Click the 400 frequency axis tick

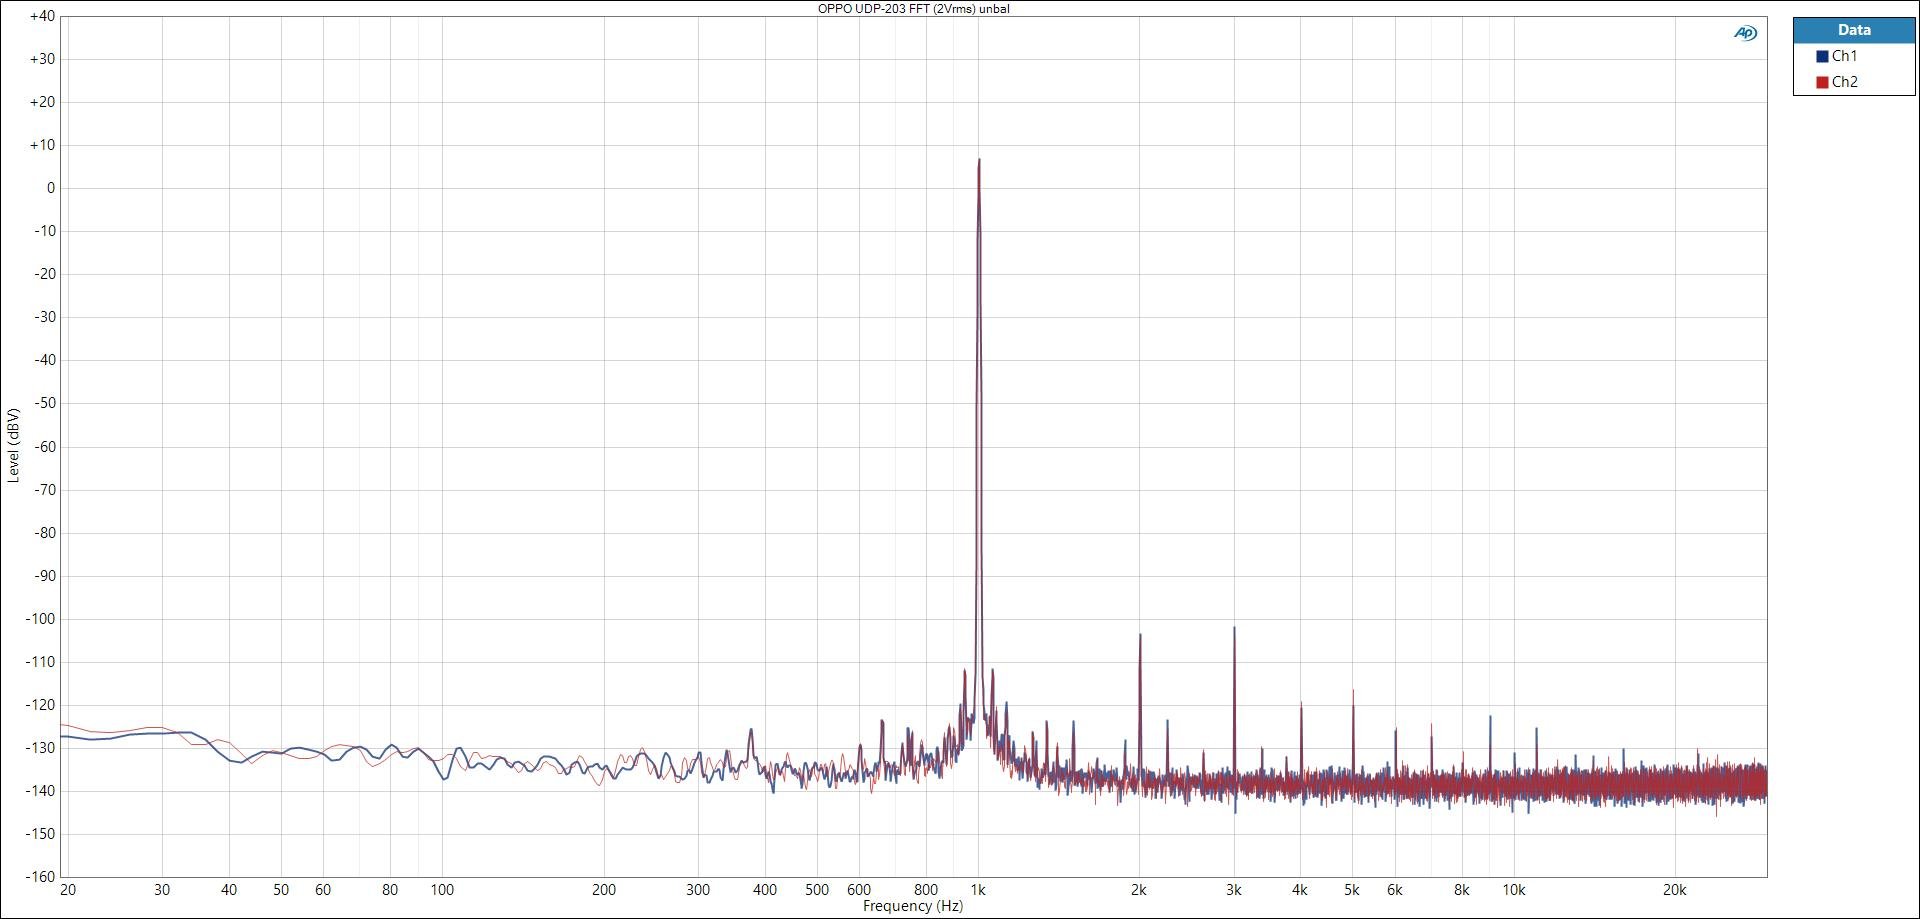(765, 890)
